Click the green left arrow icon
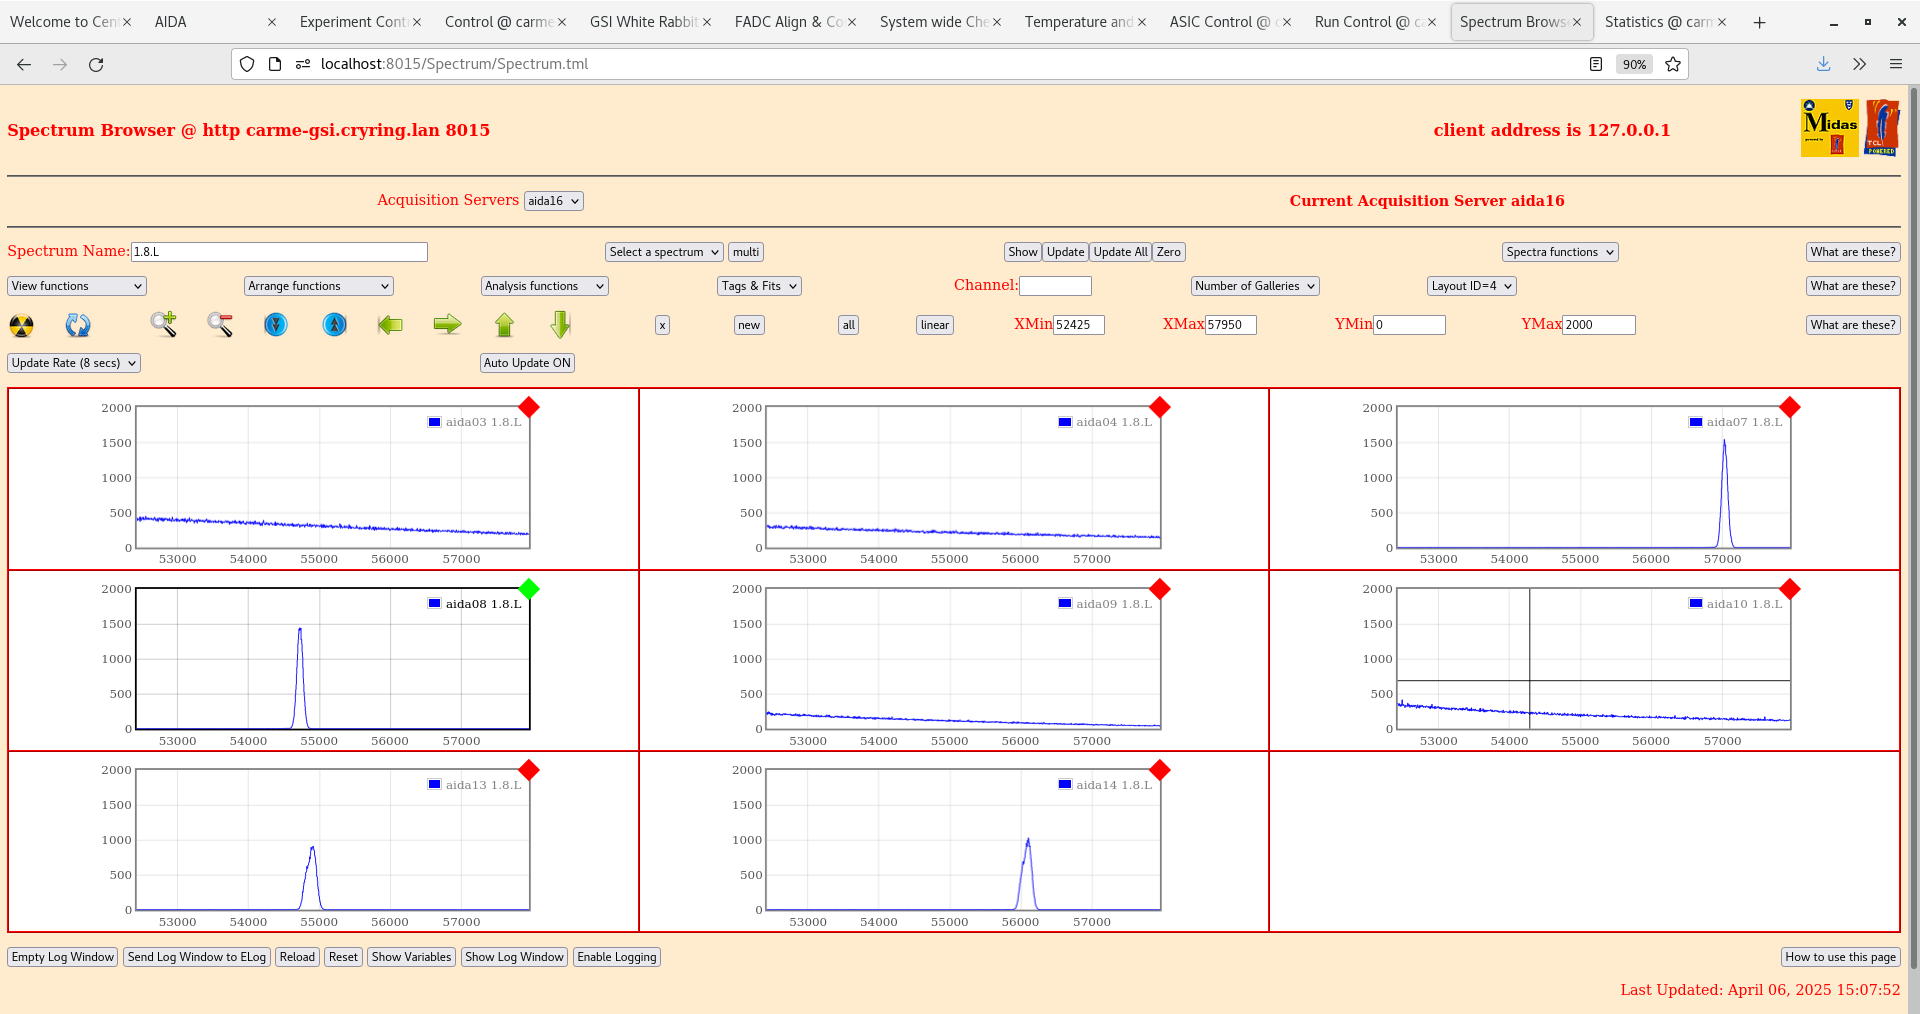This screenshot has height=1014, width=1920. tap(390, 324)
